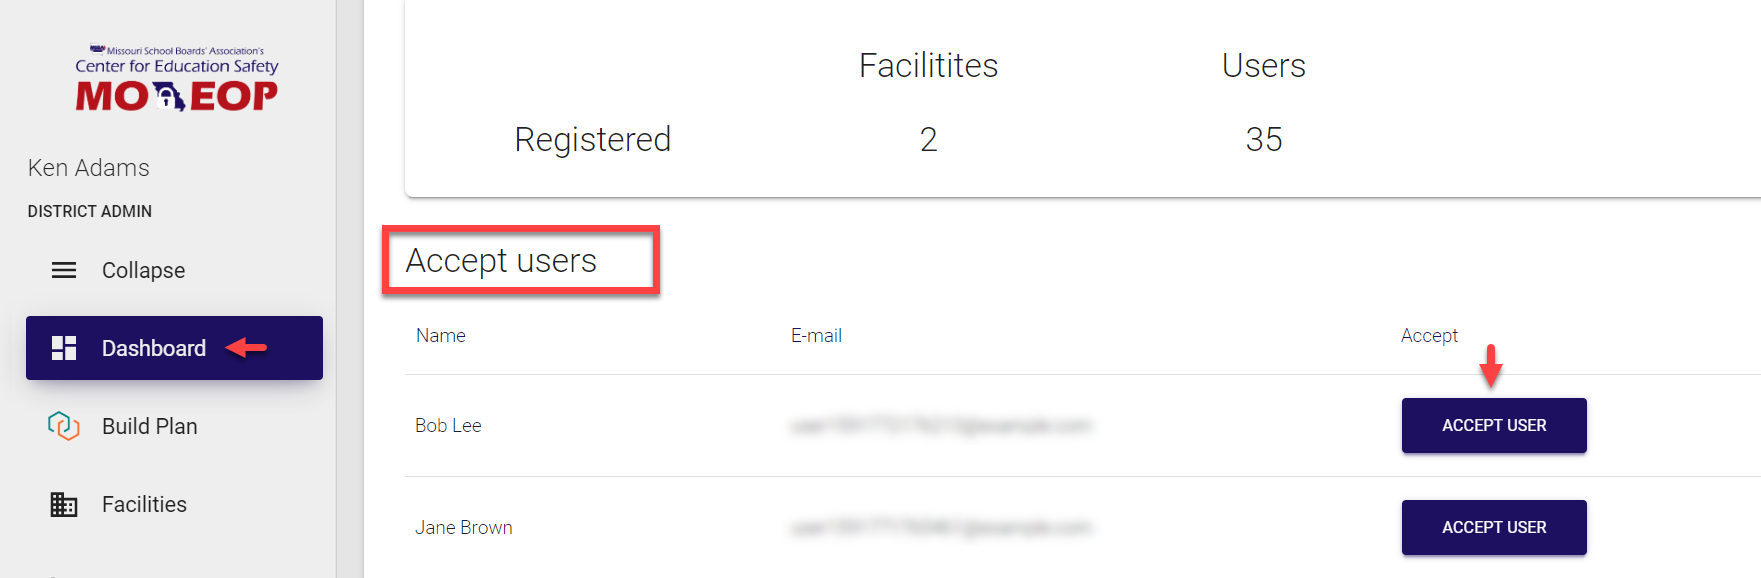Accept user Bob Lee

pos(1493,425)
